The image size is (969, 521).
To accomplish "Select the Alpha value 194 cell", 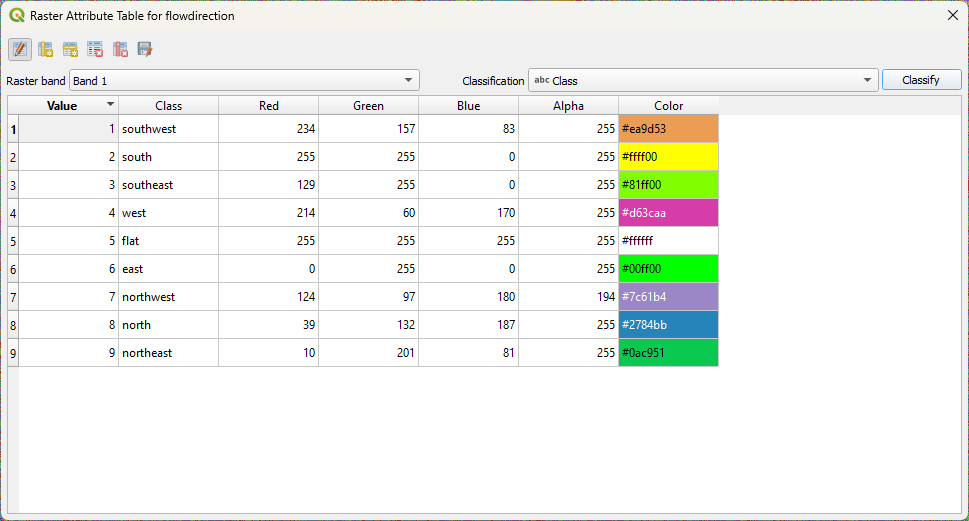I will click(x=568, y=297).
